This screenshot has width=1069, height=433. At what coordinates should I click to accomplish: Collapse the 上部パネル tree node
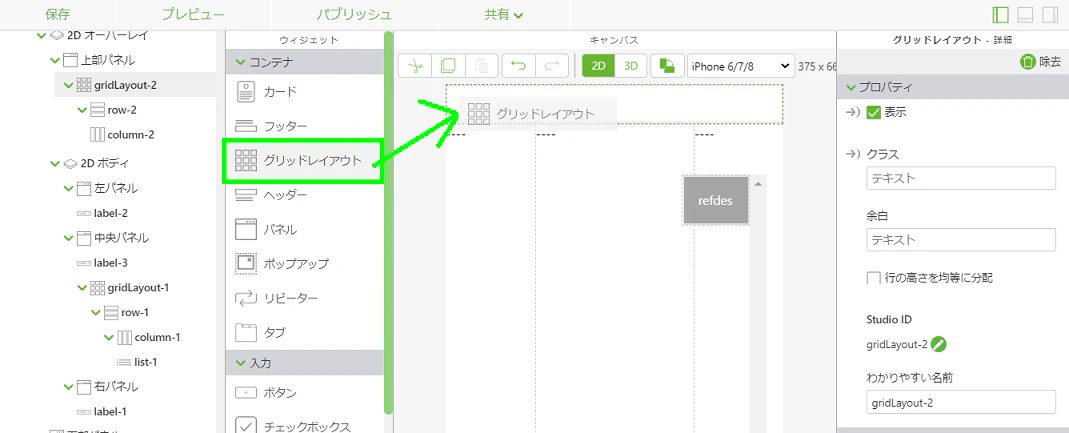pos(55,60)
